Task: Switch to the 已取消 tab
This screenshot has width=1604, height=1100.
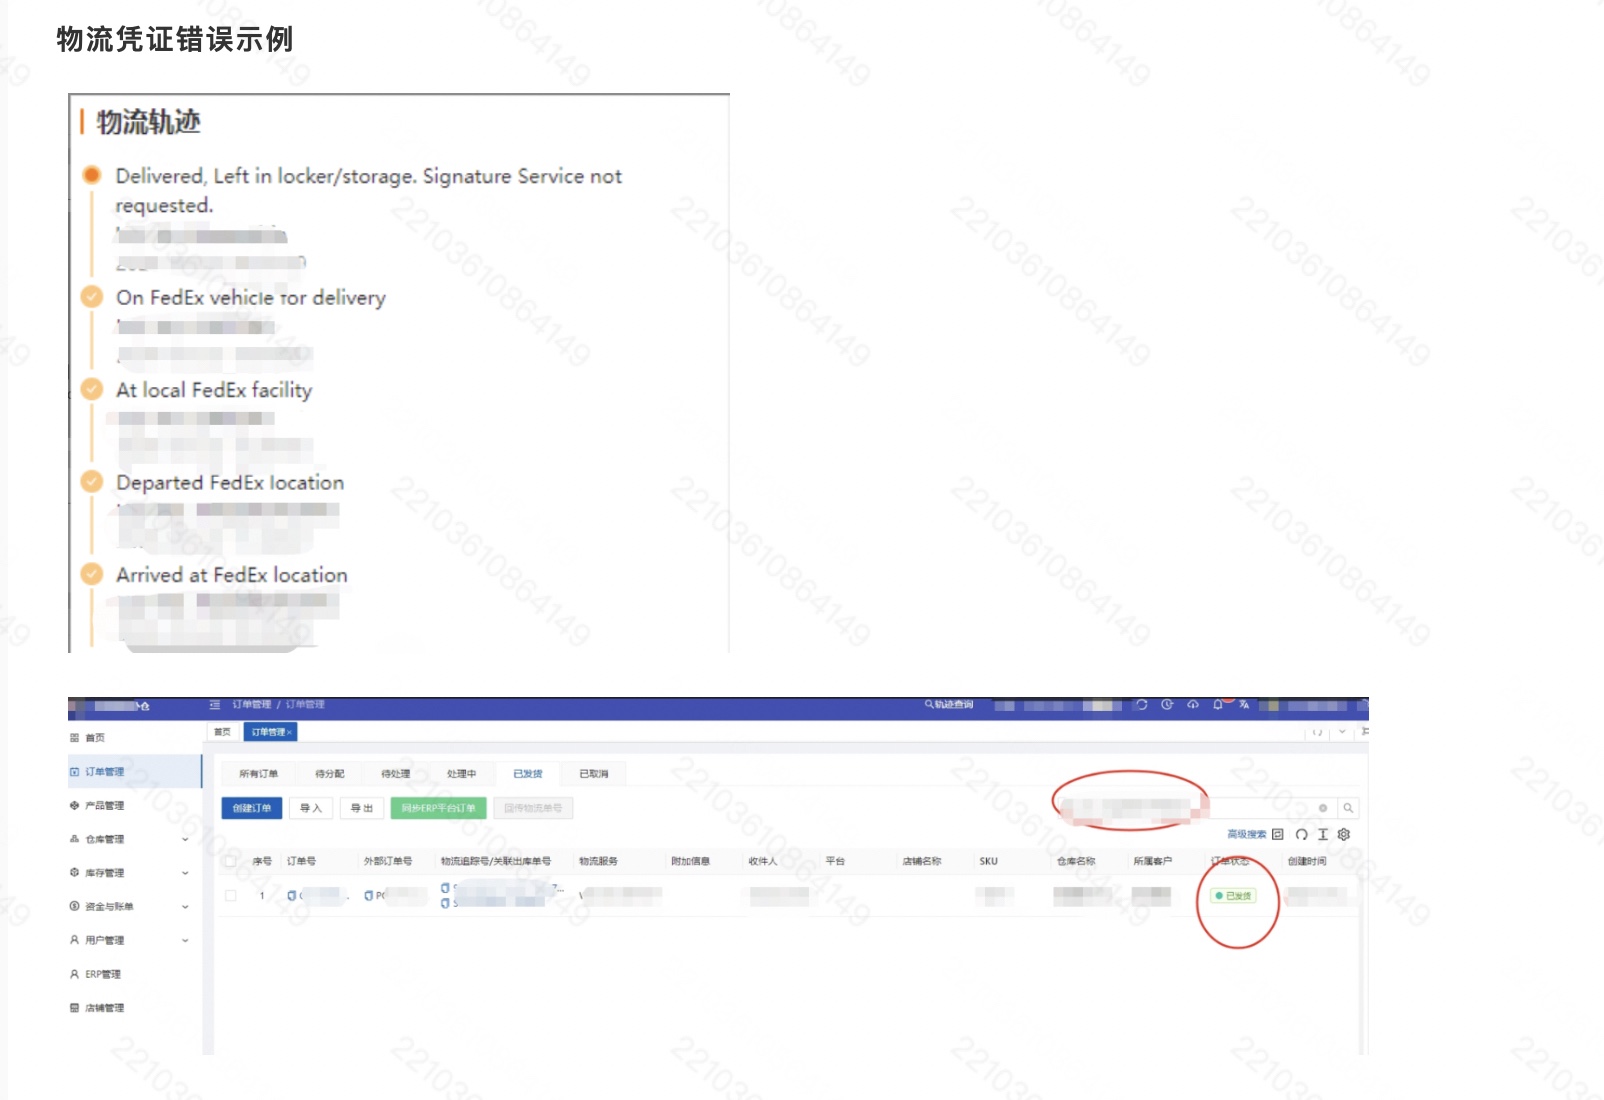Action: pyautogui.click(x=594, y=774)
